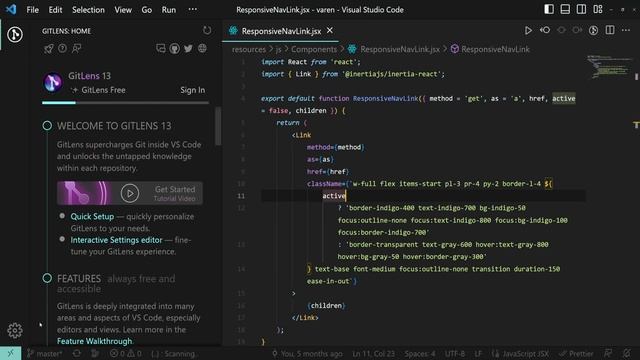Synchronize changes in status bar

click(x=77, y=353)
